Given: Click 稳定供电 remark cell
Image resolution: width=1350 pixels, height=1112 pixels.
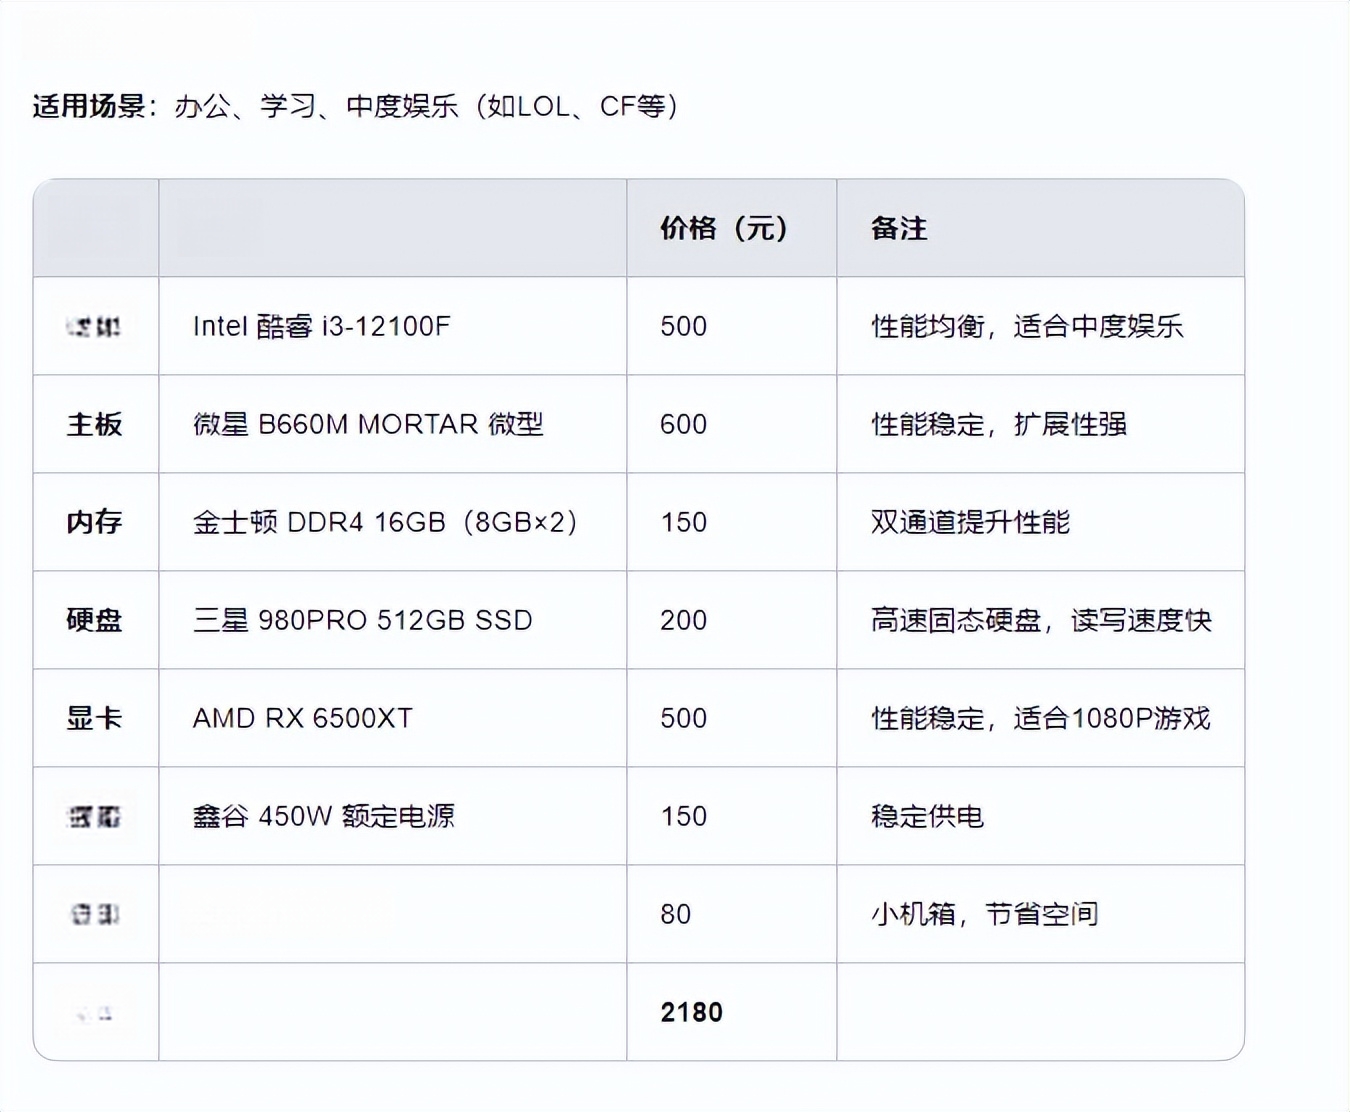Looking at the screenshot, I should pyautogui.click(x=927, y=816).
